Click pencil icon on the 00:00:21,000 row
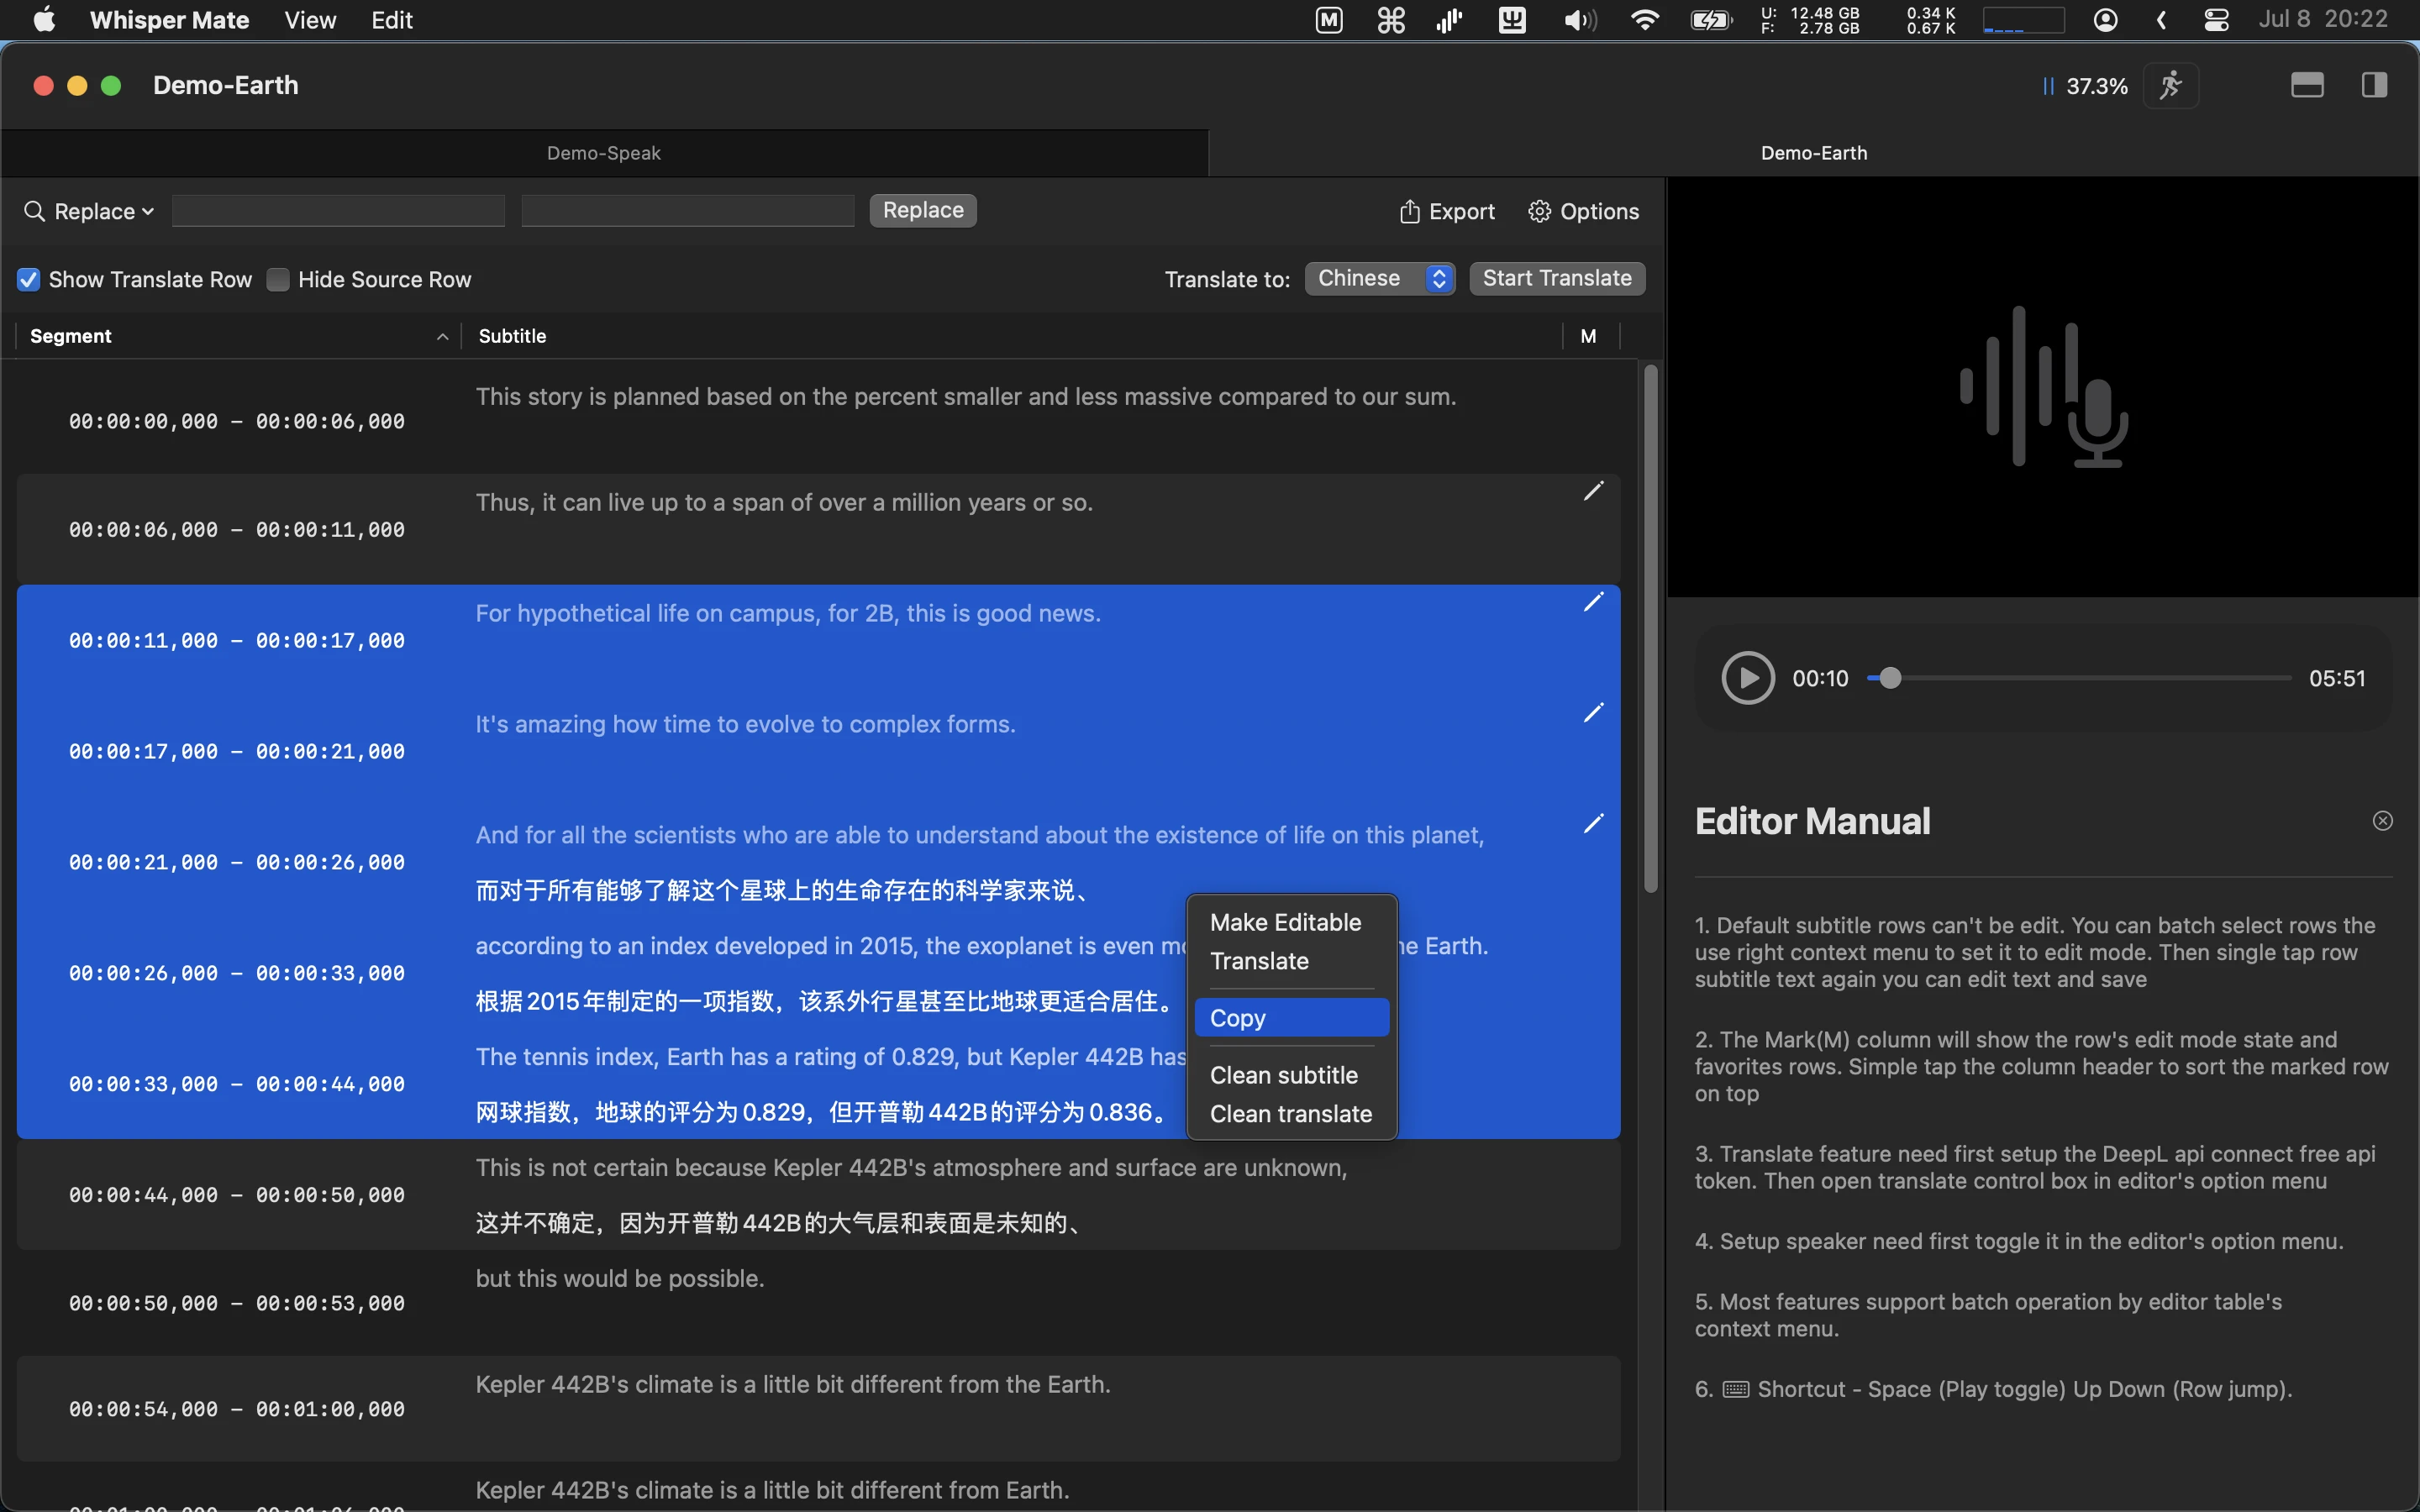Image resolution: width=2420 pixels, height=1512 pixels. (1594, 823)
